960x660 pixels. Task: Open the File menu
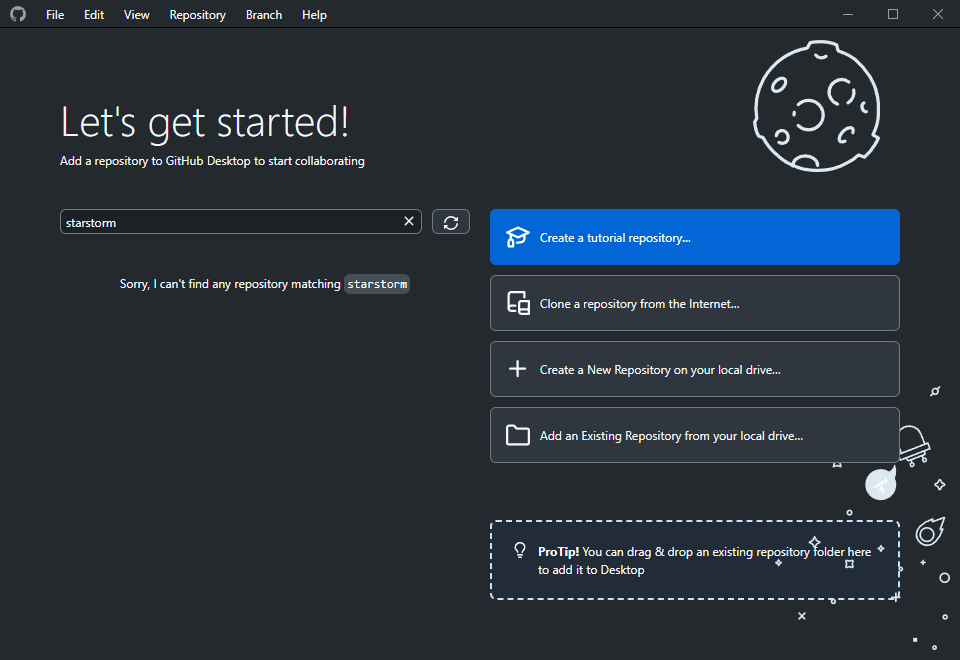pos(55,15)
